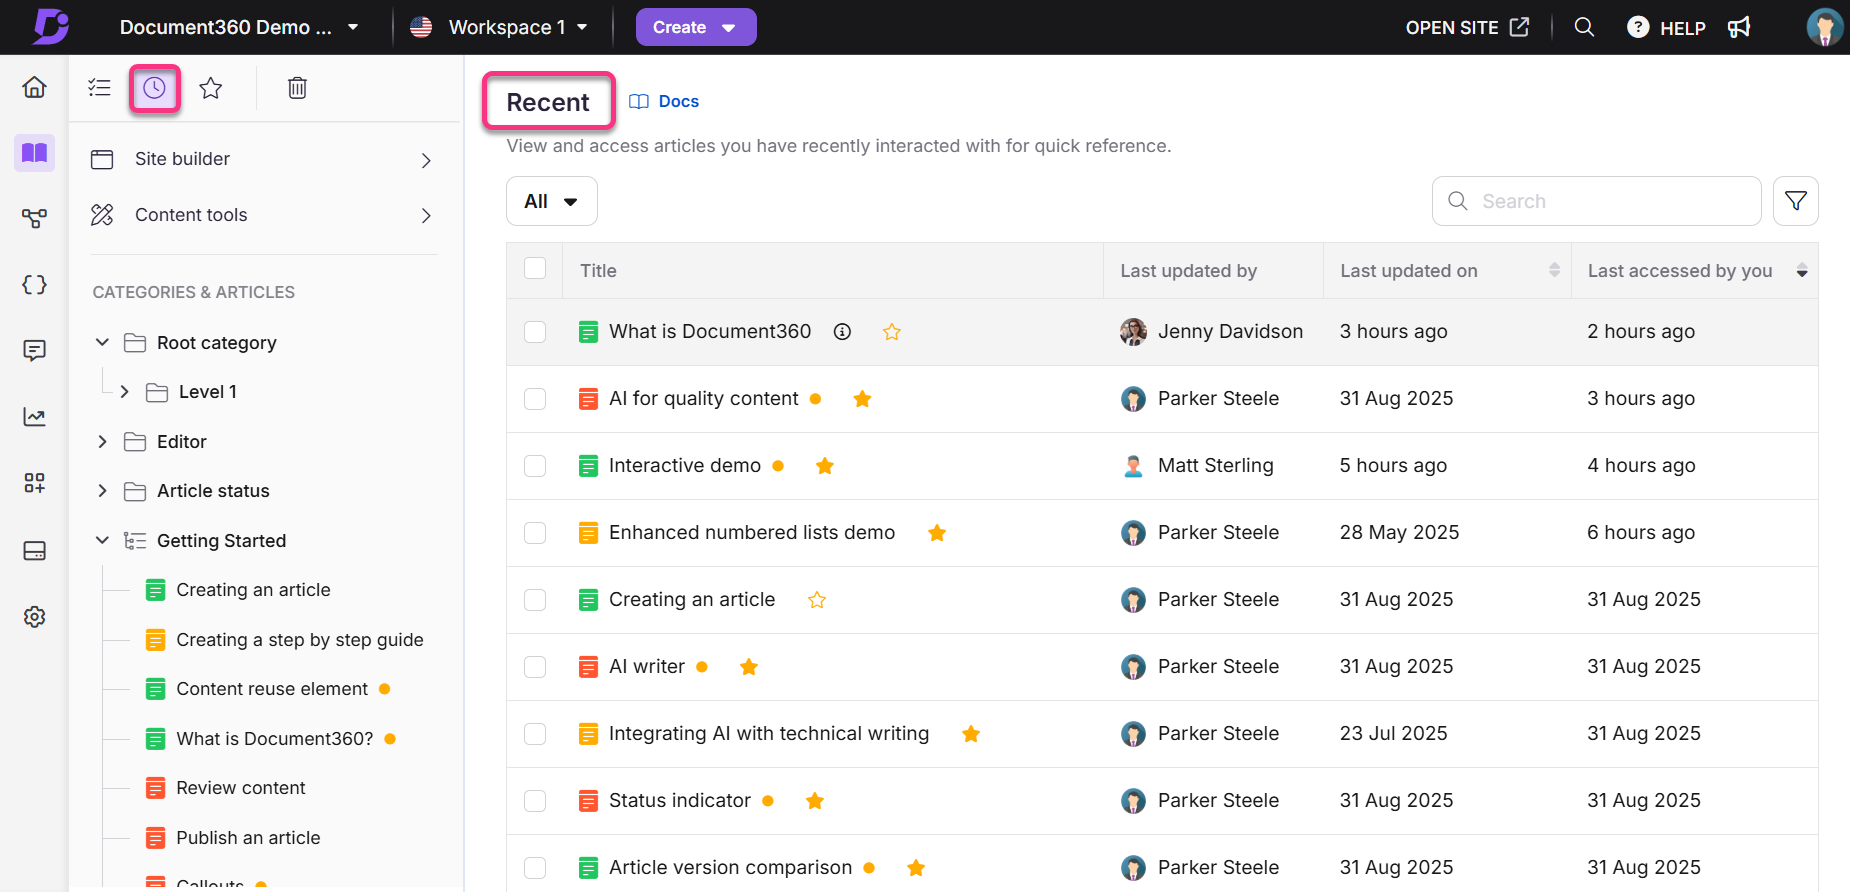Check the Status indicator row checkbox
Viewport: 1850px width, 892px height.
point(535,801)
